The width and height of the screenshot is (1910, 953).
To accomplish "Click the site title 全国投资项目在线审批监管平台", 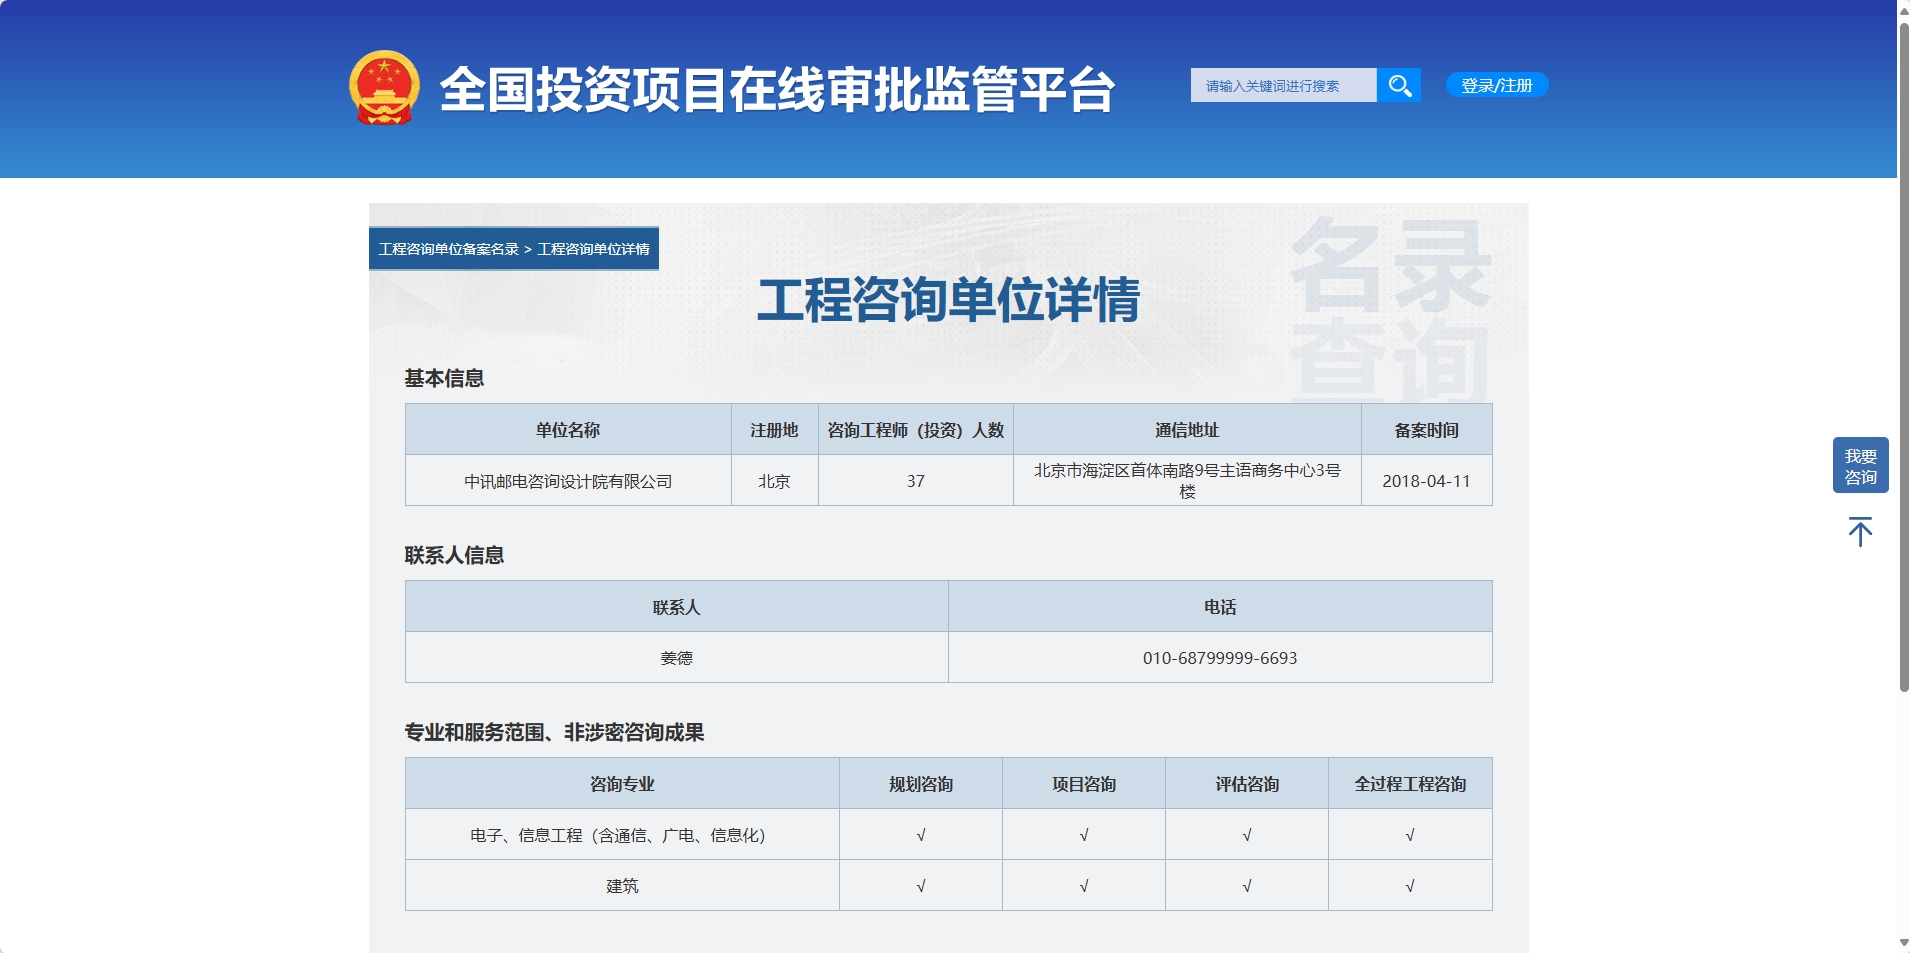I will click(778, 91).
